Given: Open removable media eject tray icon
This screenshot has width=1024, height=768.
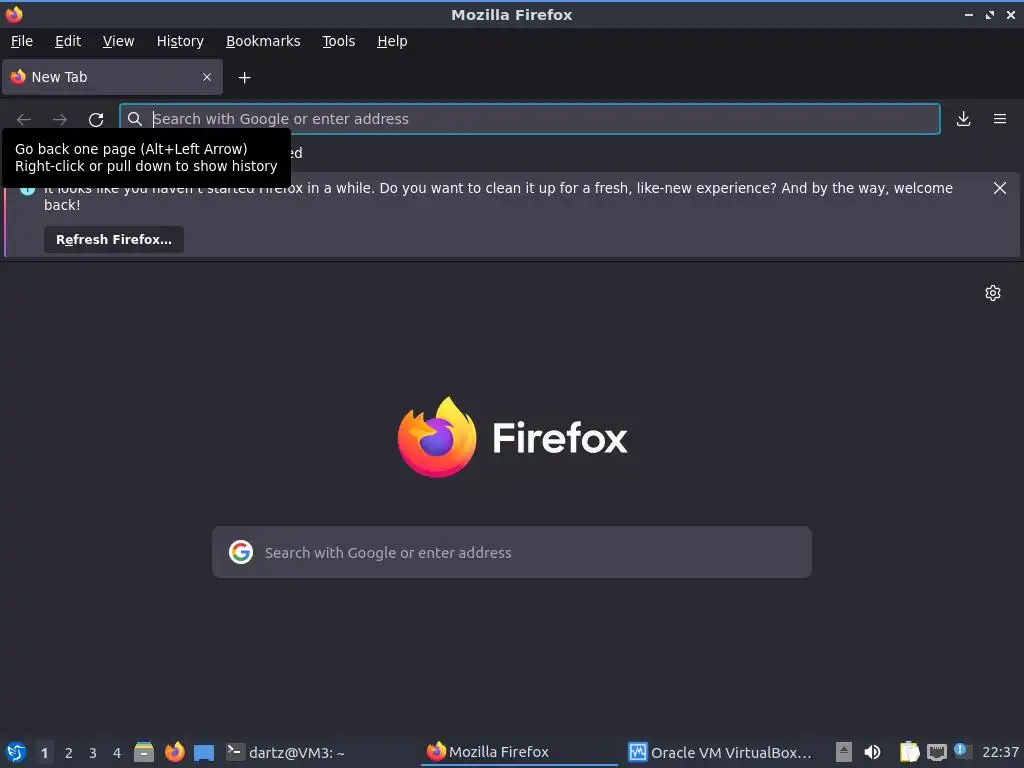Looking at the screenshot, I should tap(844, 752).
